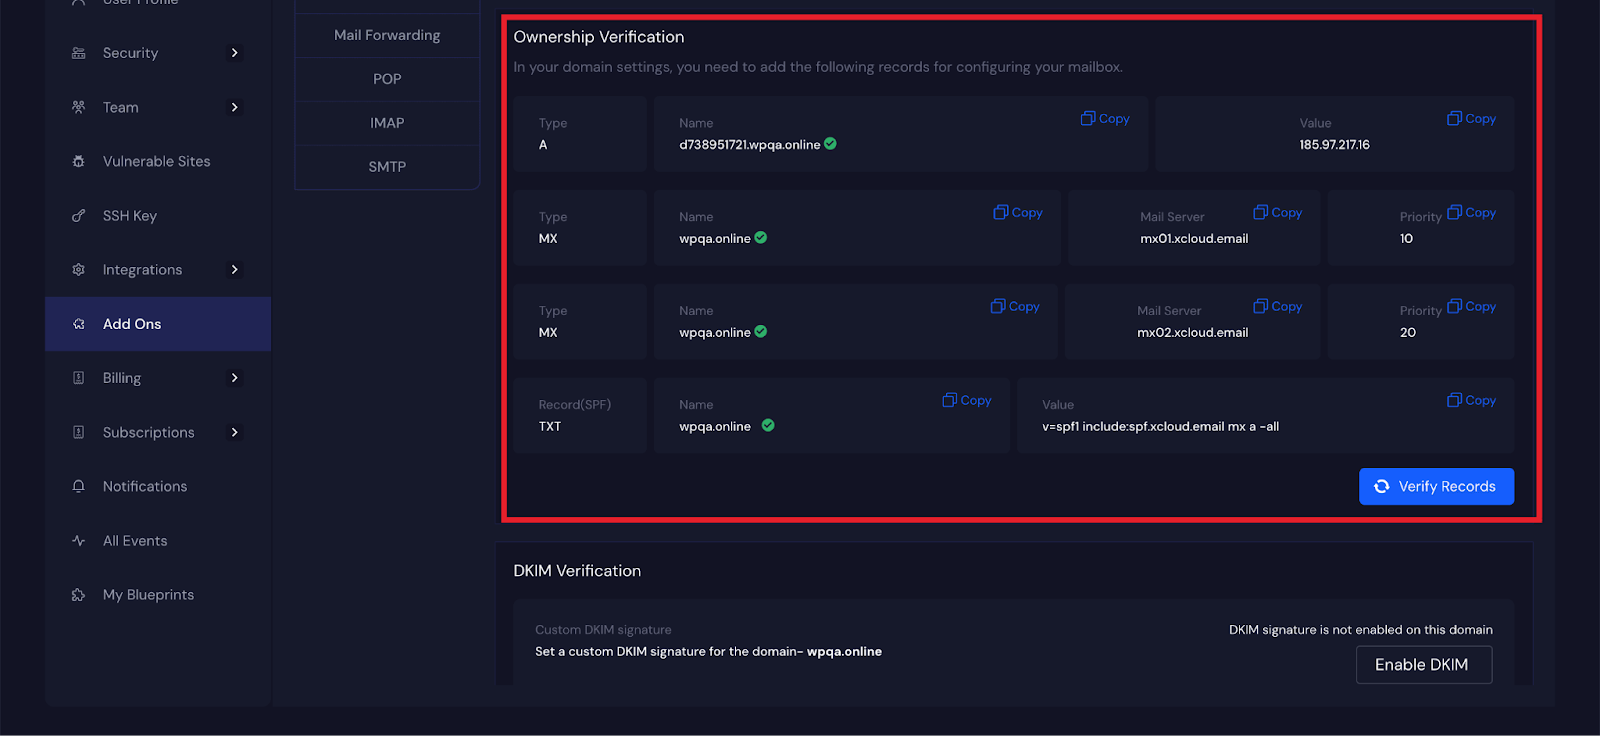Copy the mx02.xcloud.email mail server value
Screen dimensions: 1600x736
1278,307
